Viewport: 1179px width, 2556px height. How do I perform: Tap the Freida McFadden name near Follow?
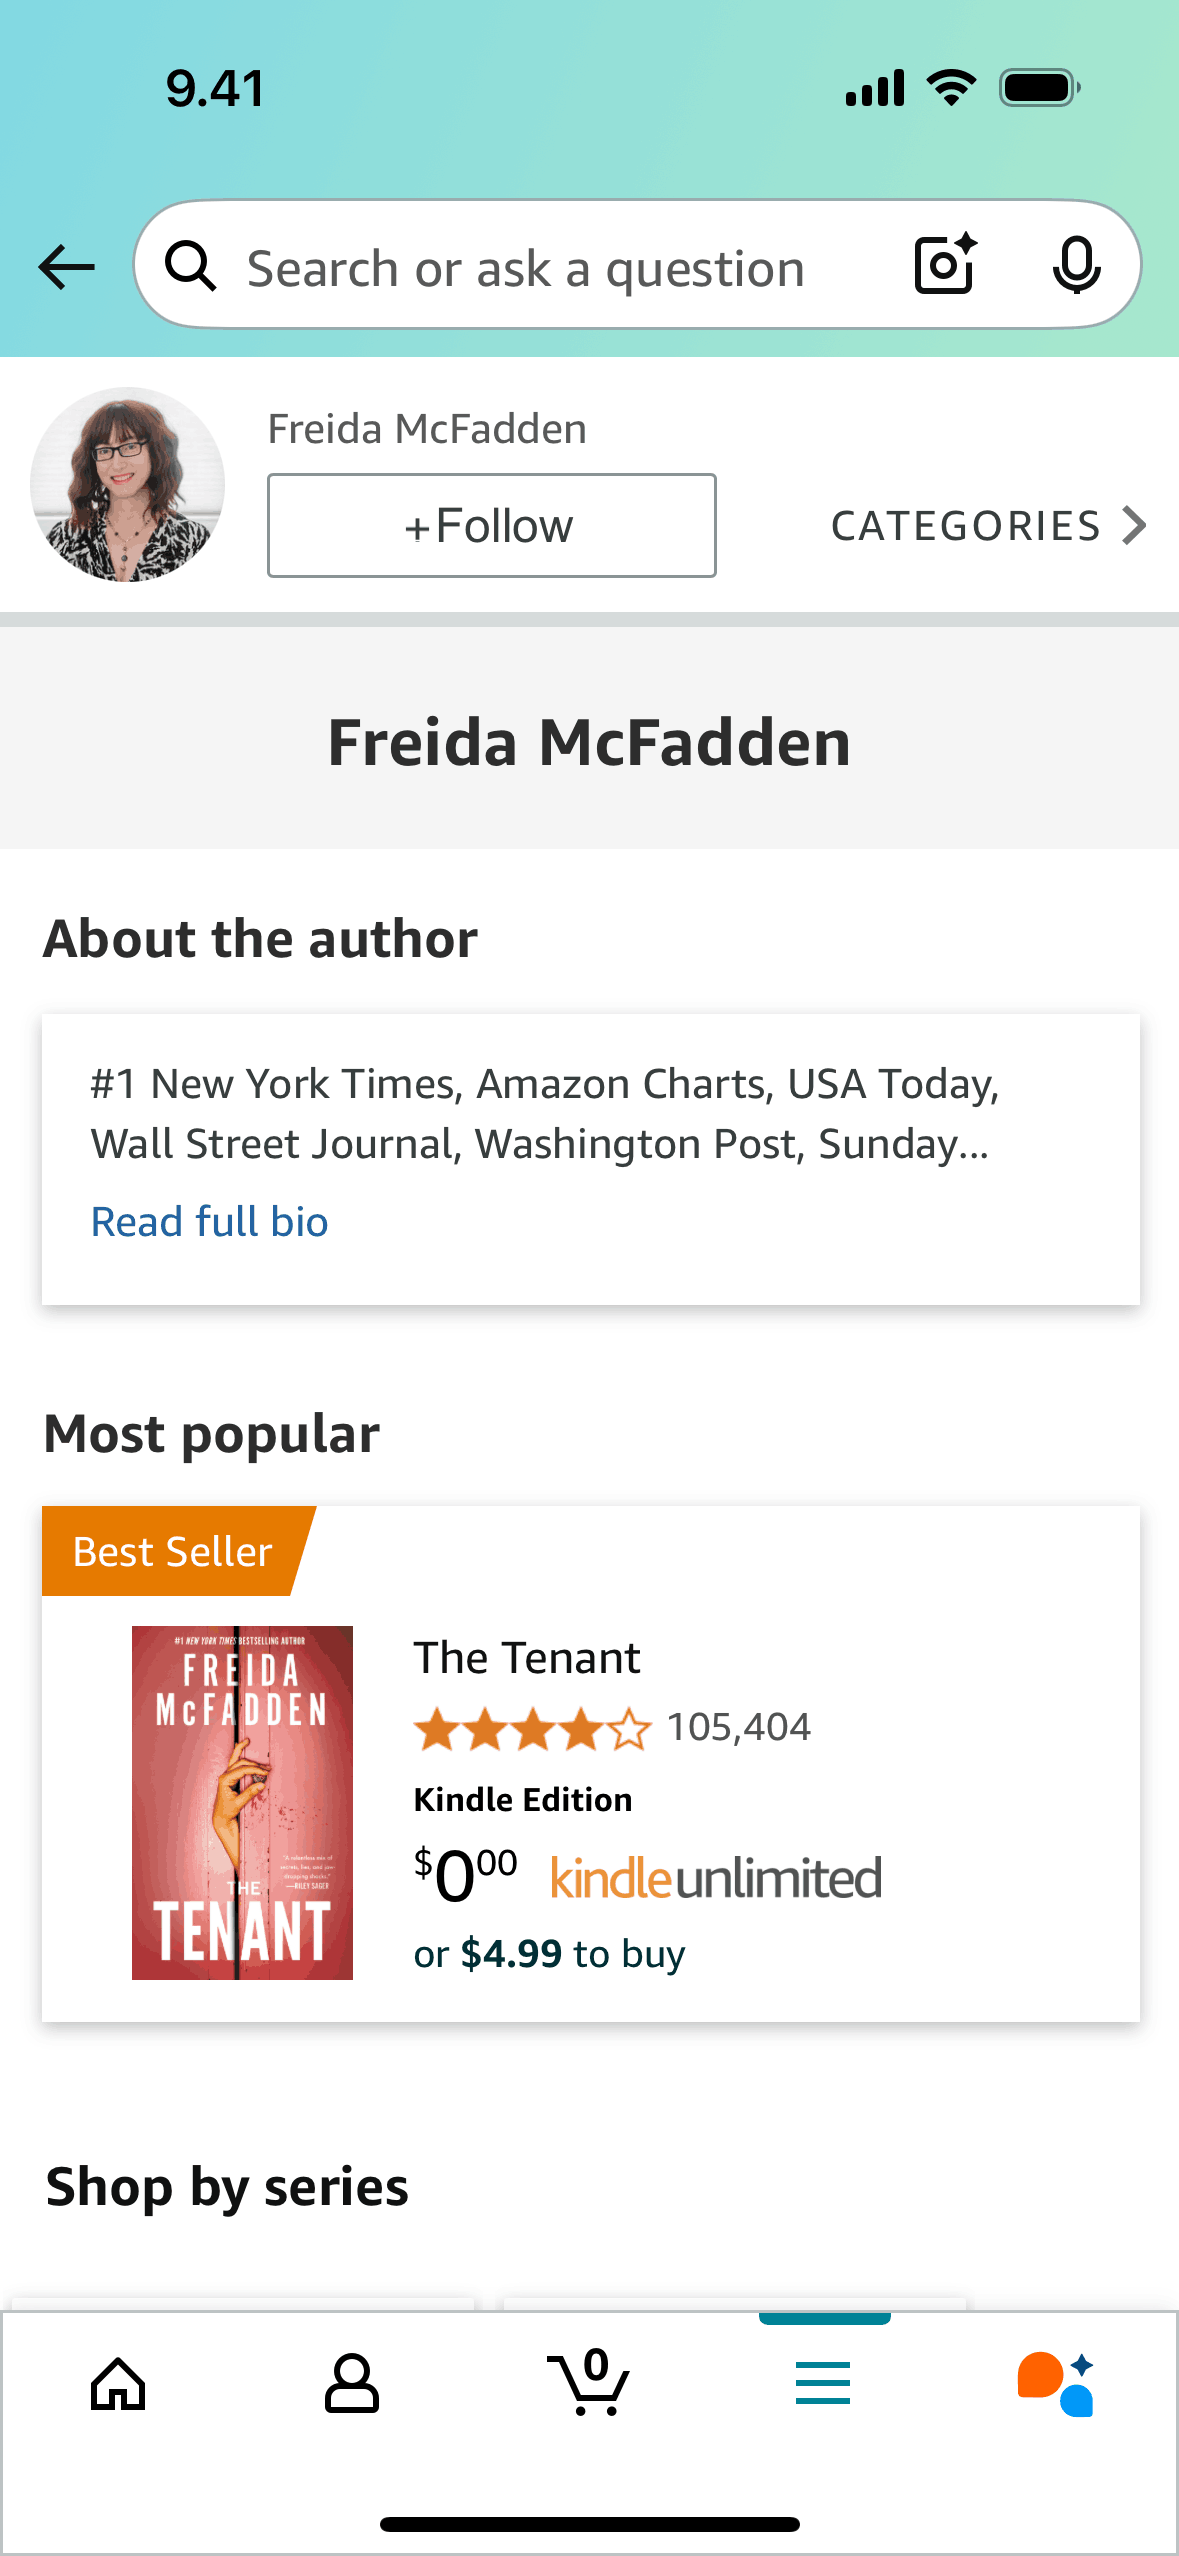click(x=427, y=429)
